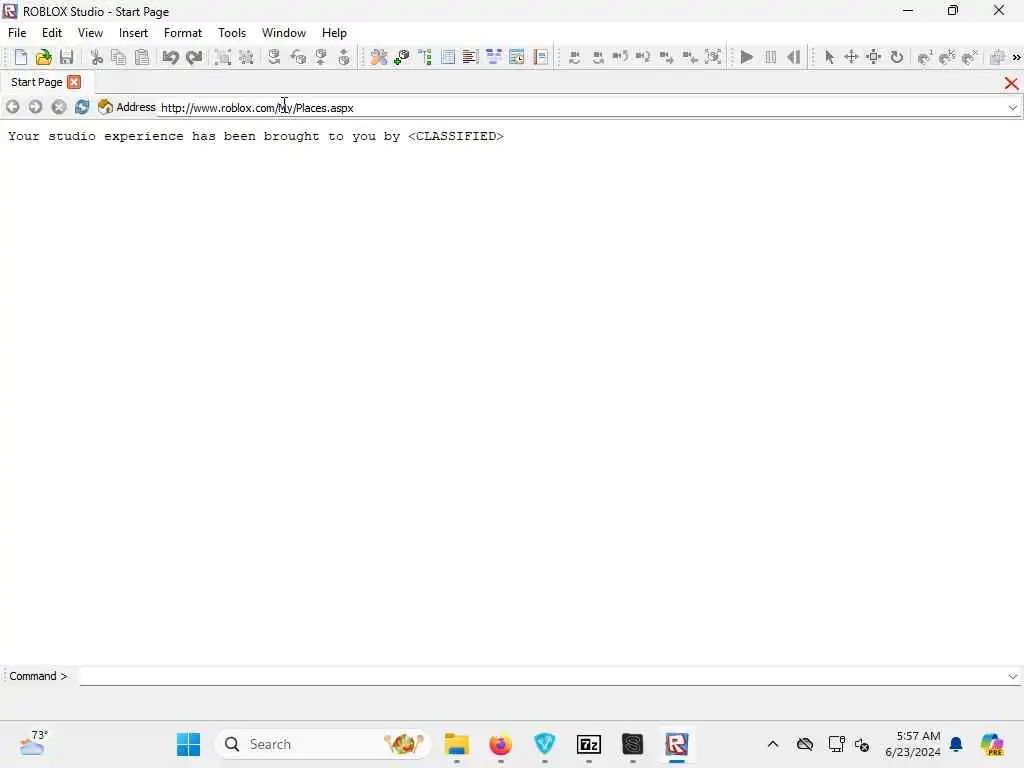Viewport: 1024px width, 768px height.
Task: Open the Format menu
Action: coord(183,33)
